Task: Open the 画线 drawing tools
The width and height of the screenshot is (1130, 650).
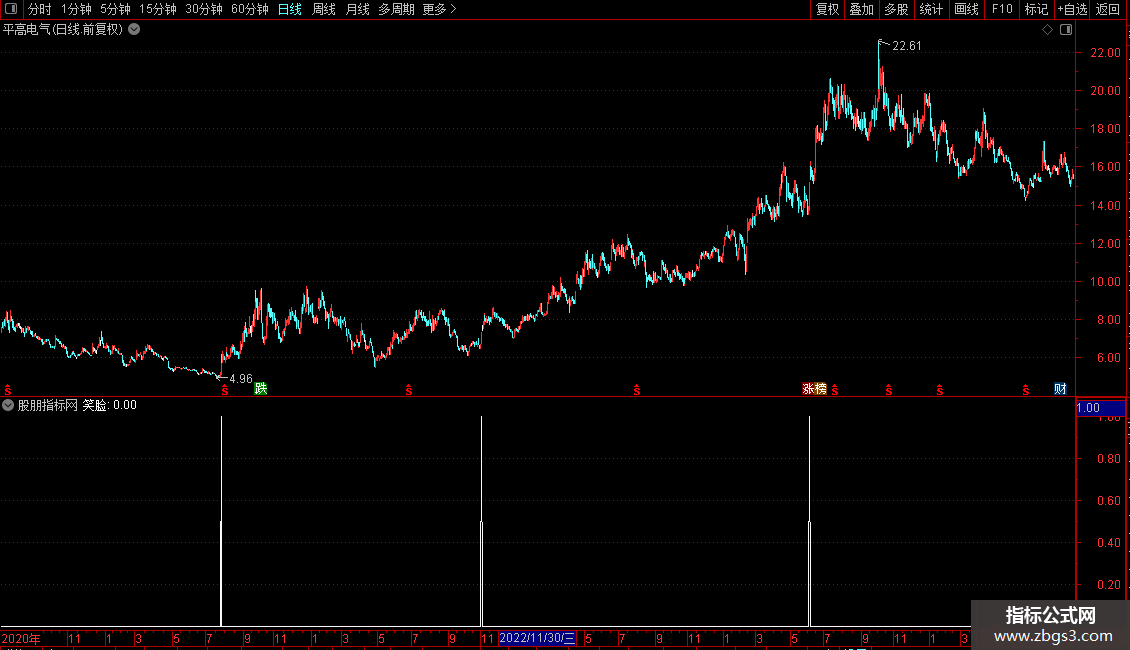Action: click(x=966, y=9)
